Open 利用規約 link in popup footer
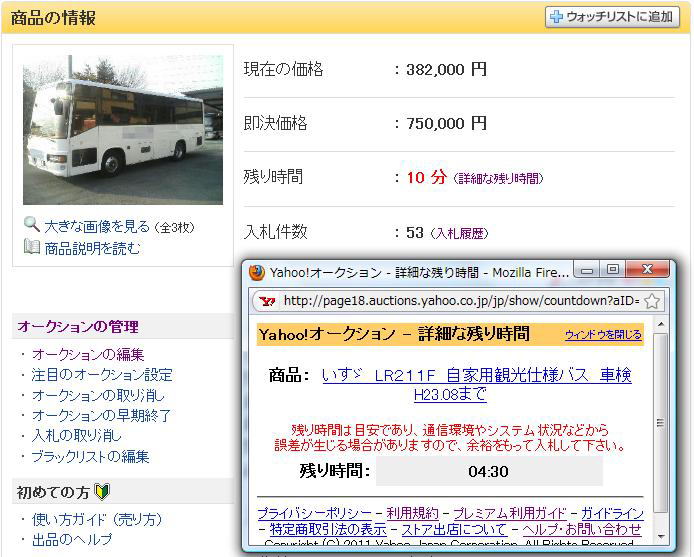The image size is (694, 557). [413, 514]
